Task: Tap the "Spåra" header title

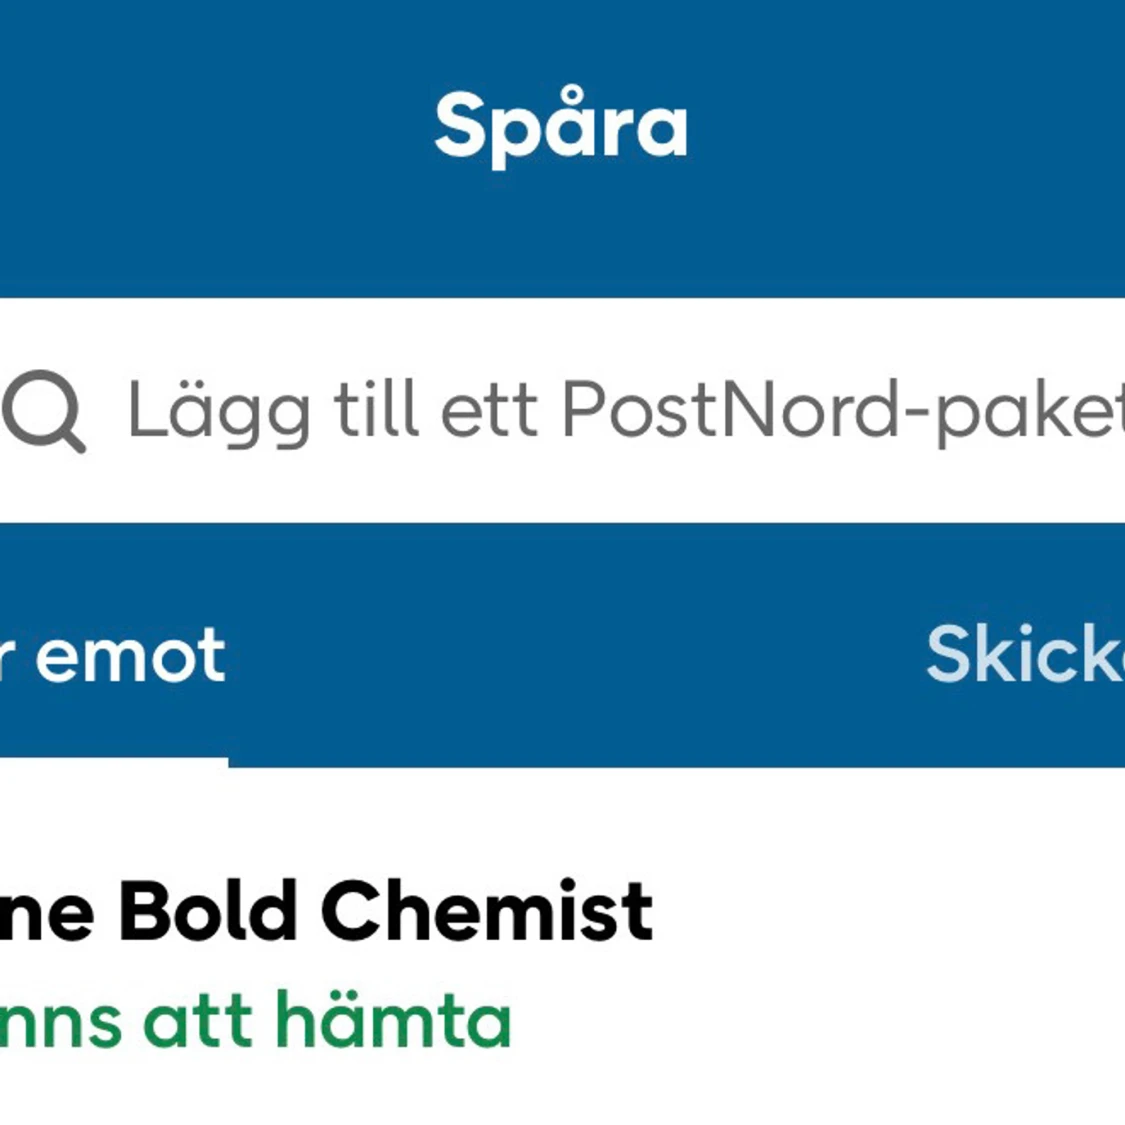Action: tap(561, 127)
